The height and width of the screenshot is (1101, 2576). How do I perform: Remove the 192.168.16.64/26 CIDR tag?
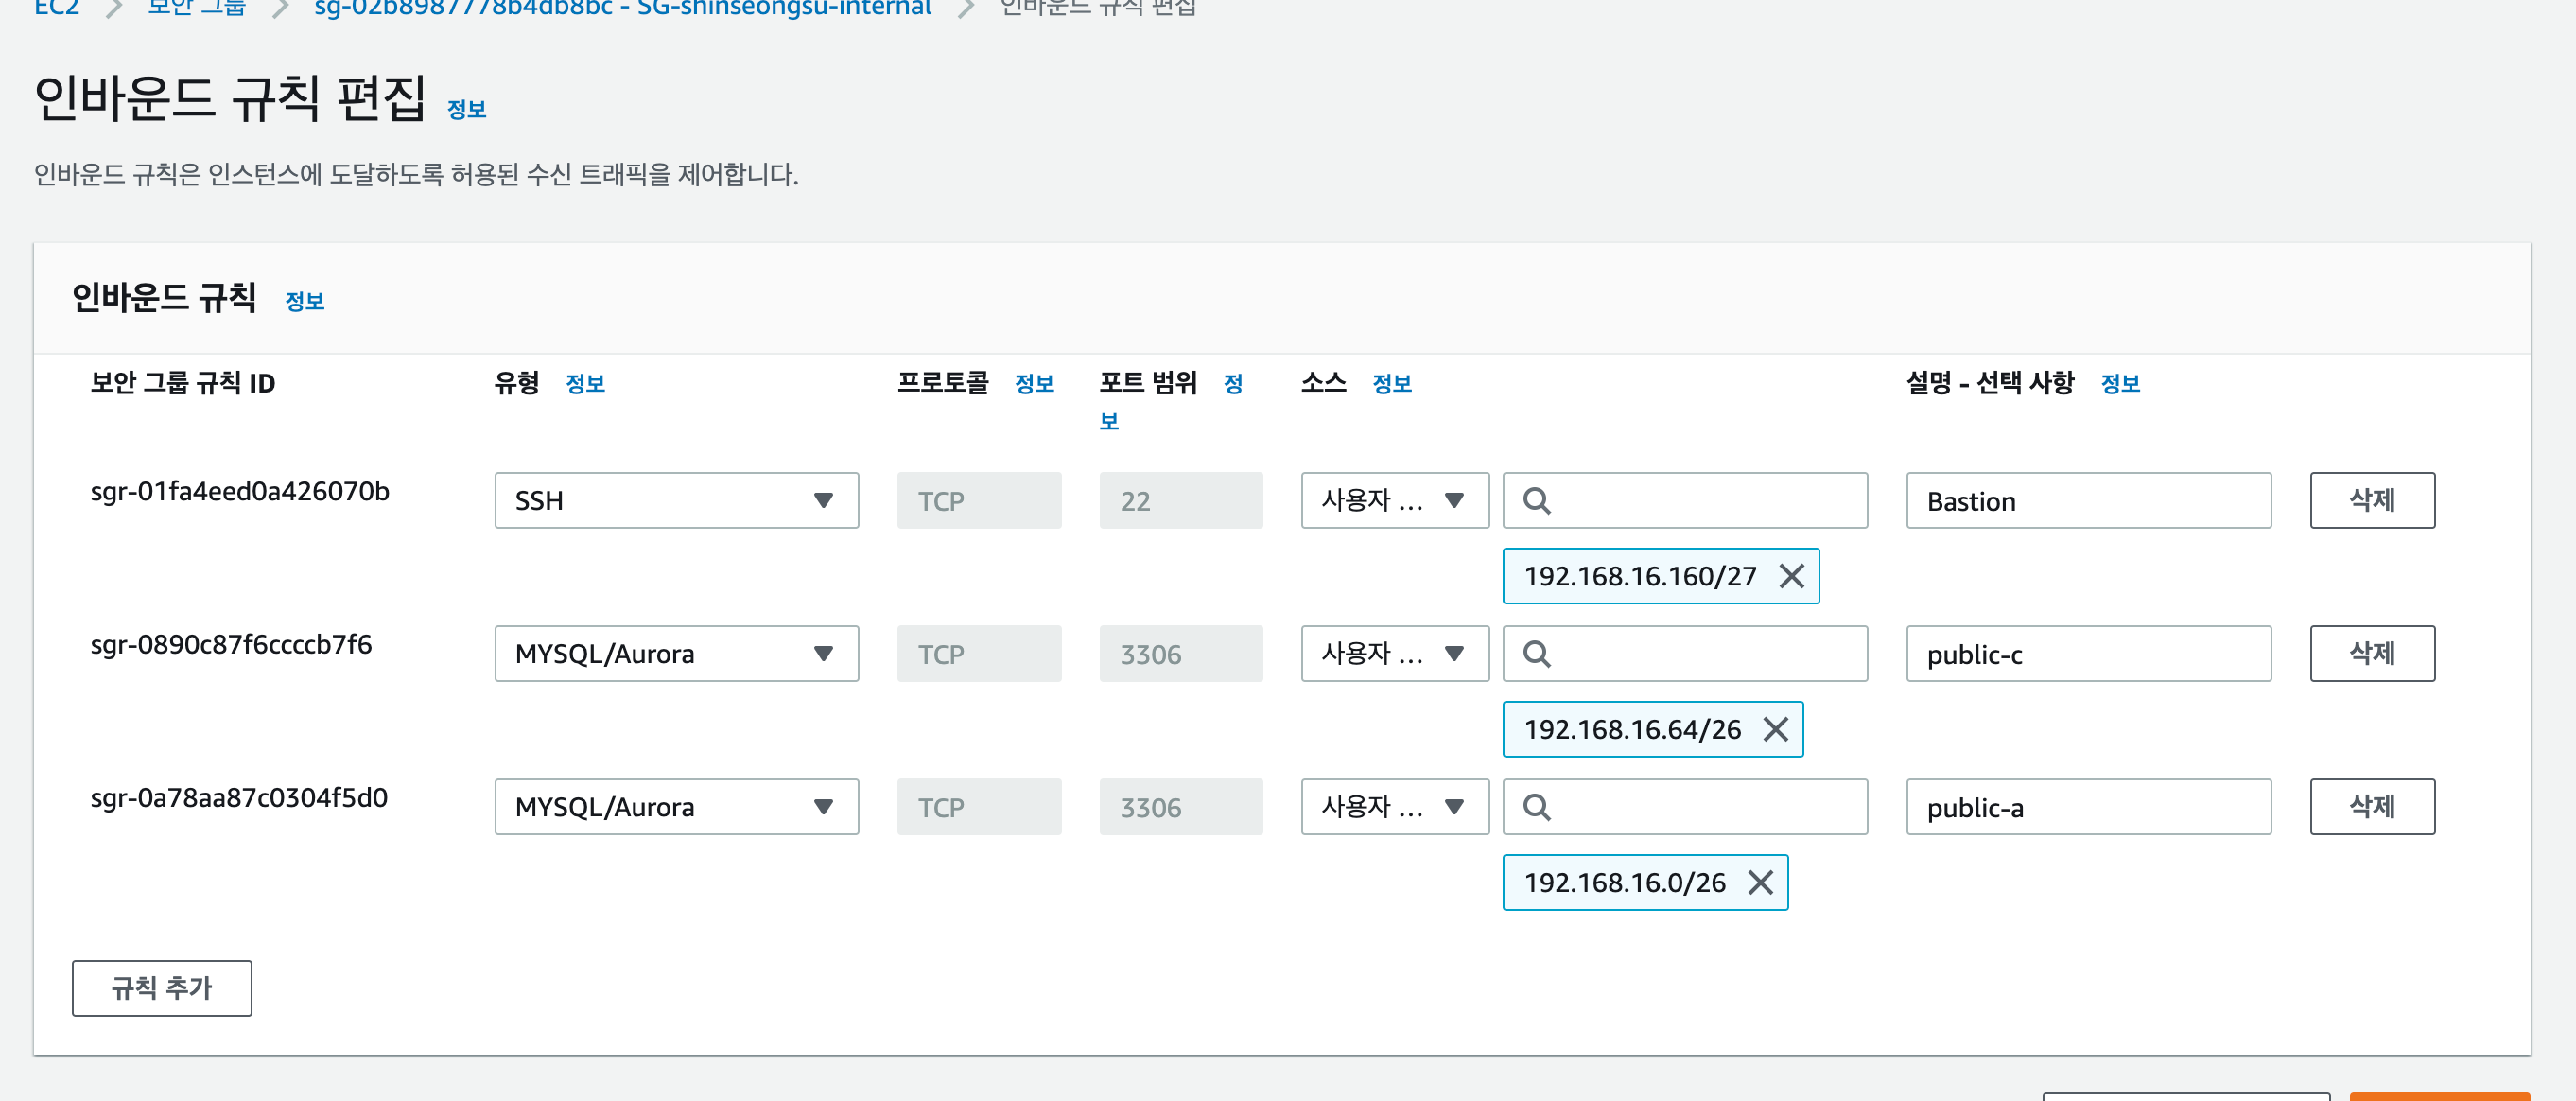1775,729
